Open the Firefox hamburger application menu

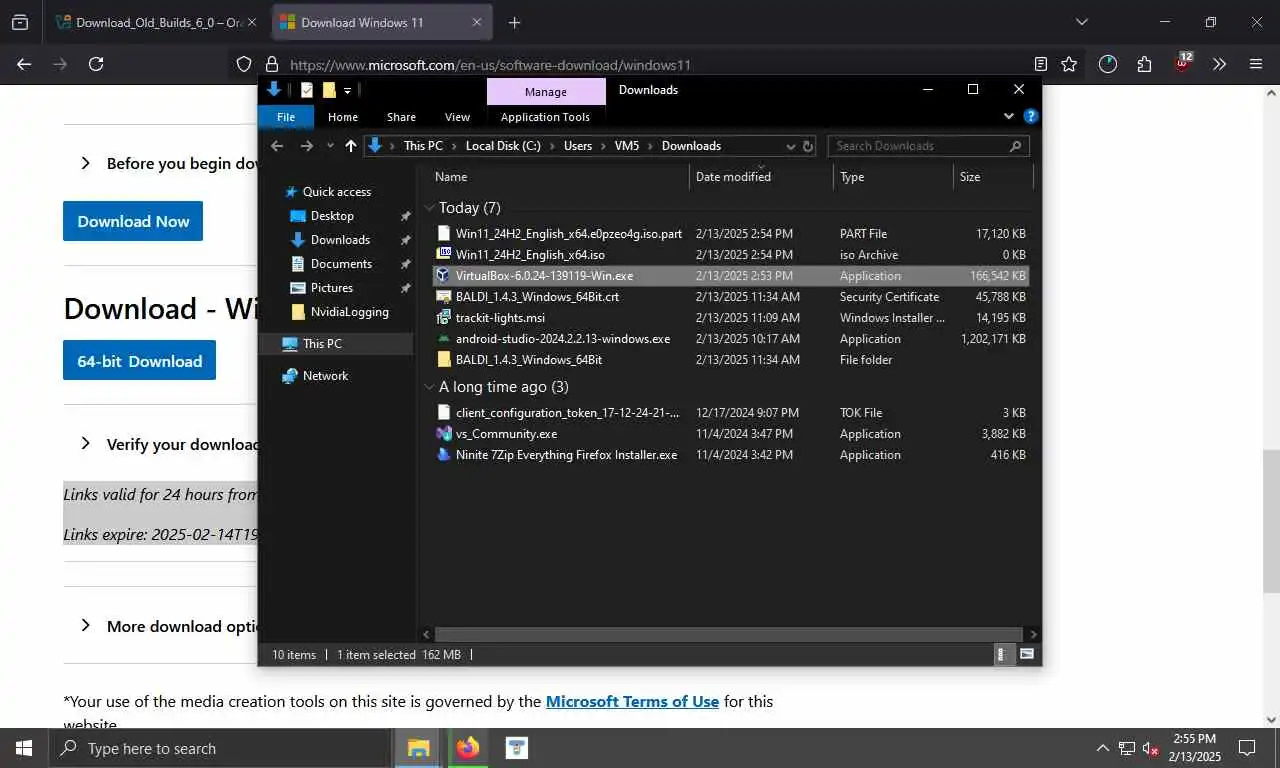[x=1256, y=64]
